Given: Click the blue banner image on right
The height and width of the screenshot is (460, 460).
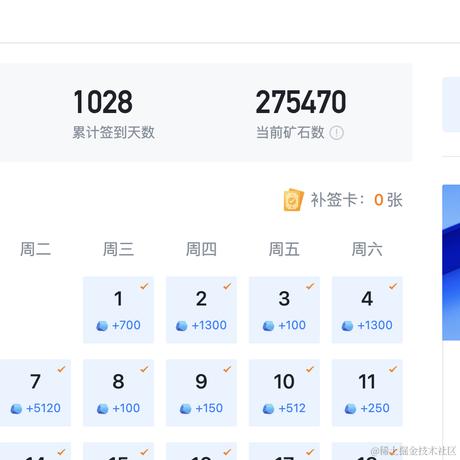Looking at the screenshot, I should [x=451, y=263].
